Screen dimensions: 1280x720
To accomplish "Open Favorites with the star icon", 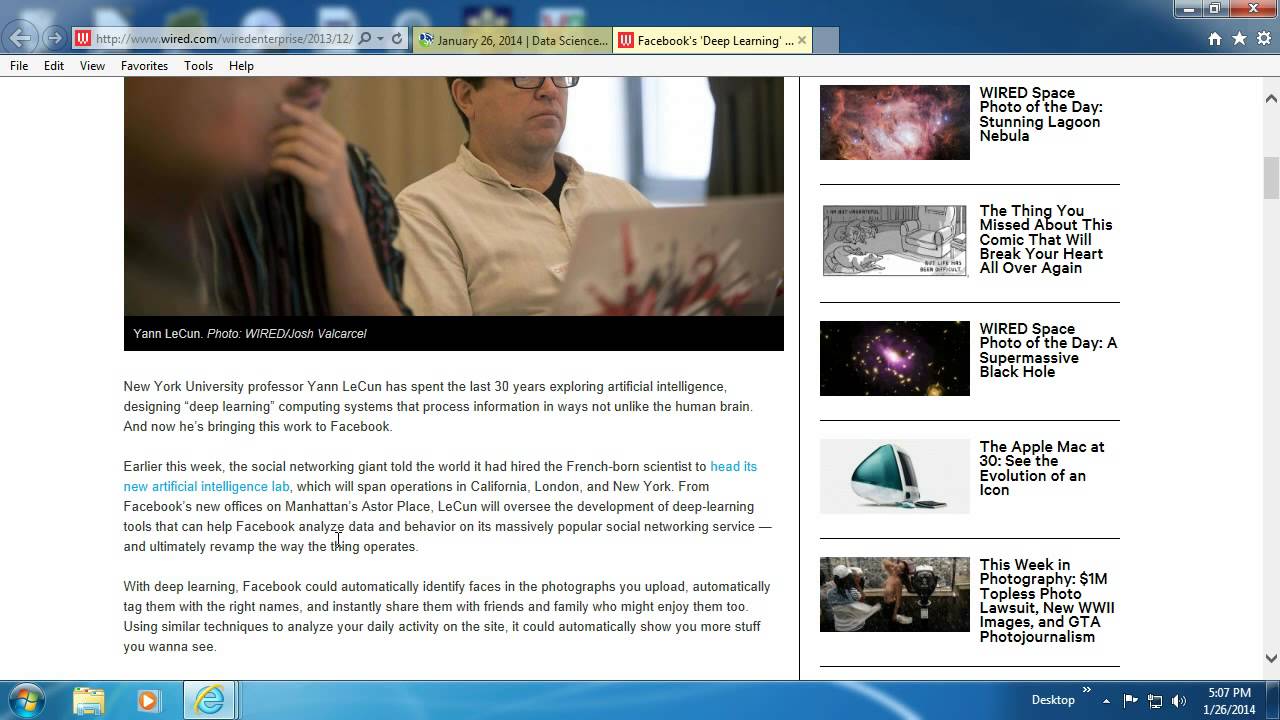I will (x=1239, y=39).
